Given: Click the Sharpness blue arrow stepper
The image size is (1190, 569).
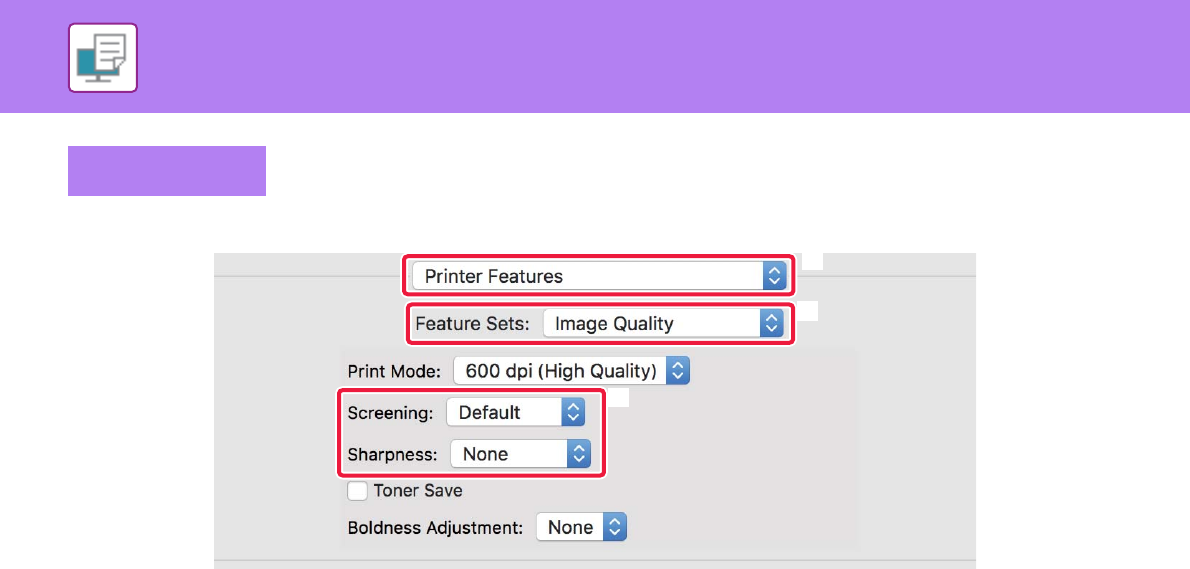Looking at the screenshot, I should point(579,454).
